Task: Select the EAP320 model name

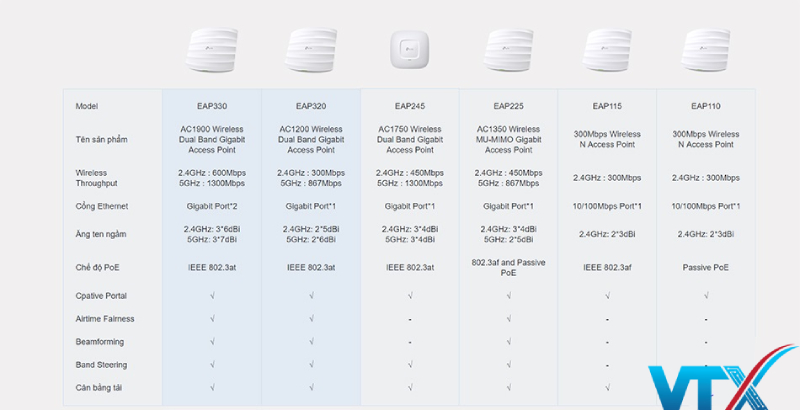Action: click(x=311, y=106)
